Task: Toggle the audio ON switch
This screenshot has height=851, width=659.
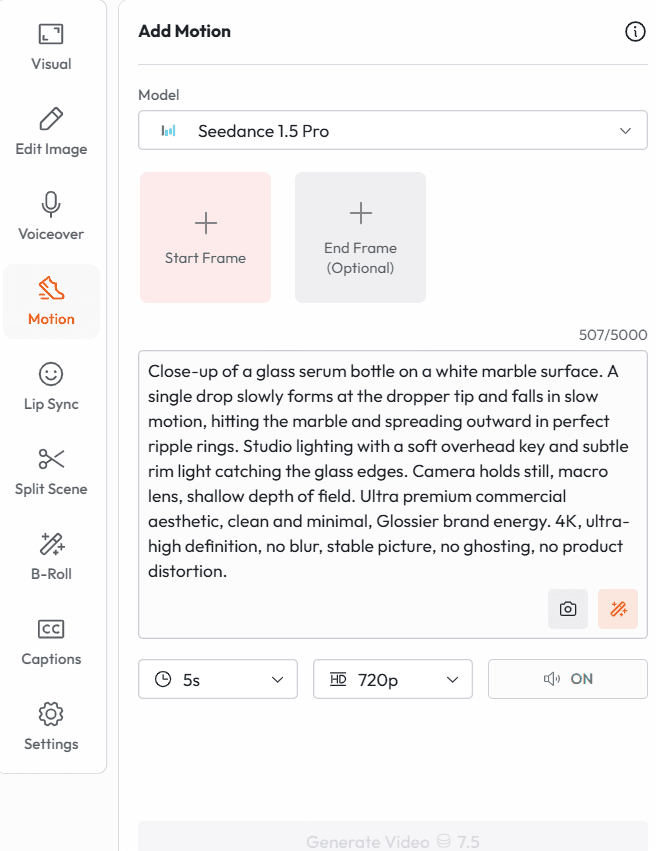Action: click(x=568, y=679)
